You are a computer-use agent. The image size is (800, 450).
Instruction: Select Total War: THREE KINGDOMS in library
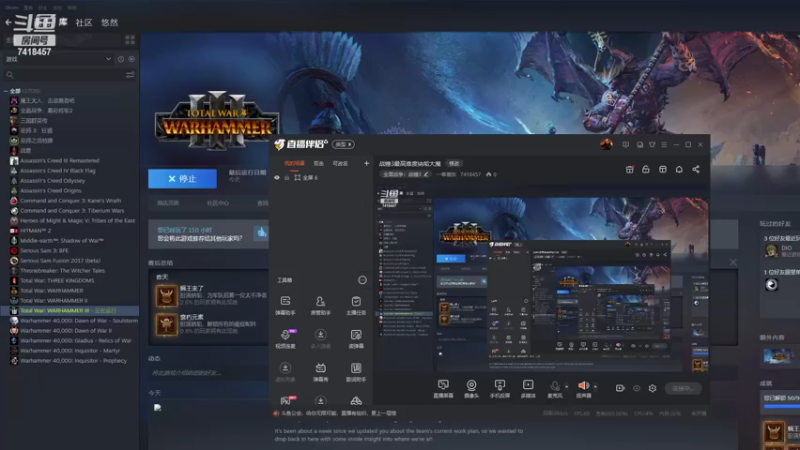[57, 281]
